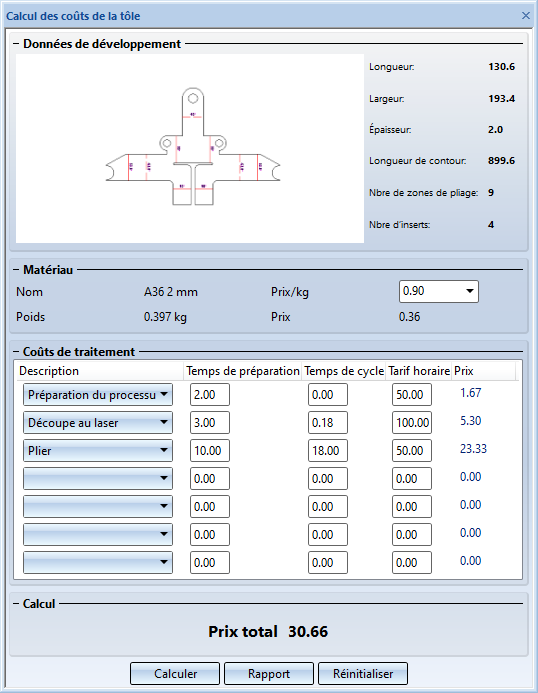The height and width of the screenshot is (693, 538).
Task: Edit Plier cycle time 18.00
Action: point(328,450)
